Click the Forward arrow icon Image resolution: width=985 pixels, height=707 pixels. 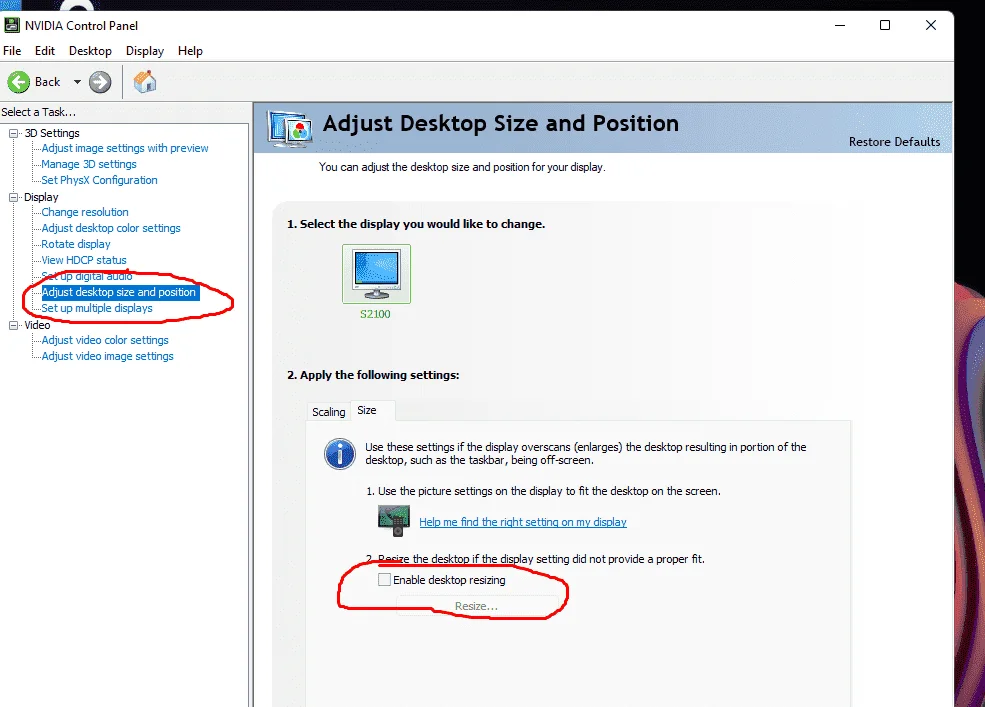coord(100,82)
